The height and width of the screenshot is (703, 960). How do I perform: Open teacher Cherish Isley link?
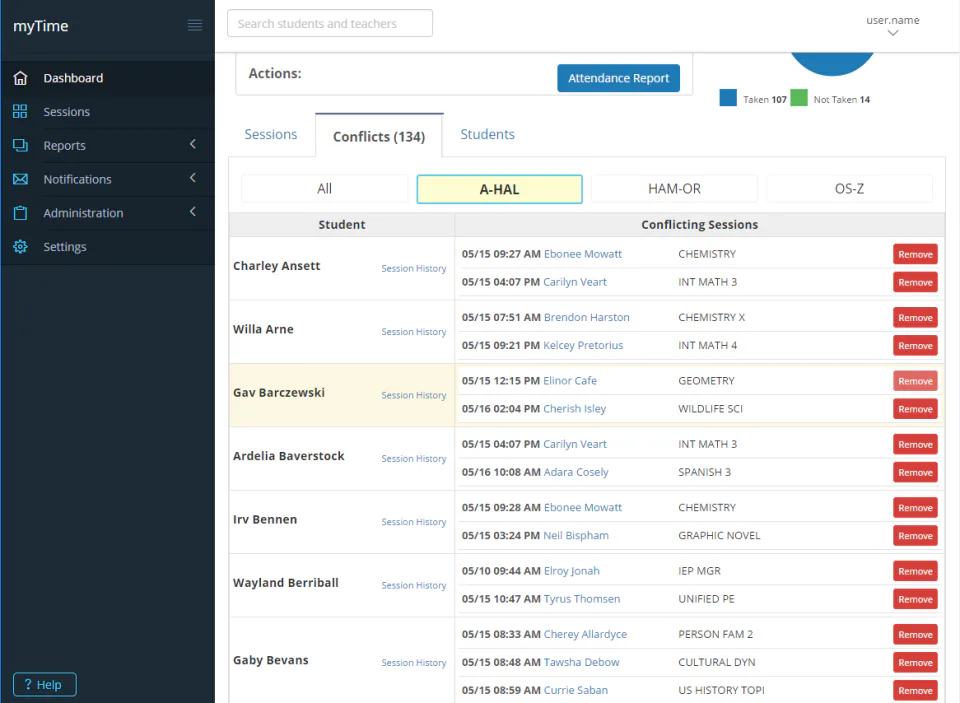tap(574, 408)
